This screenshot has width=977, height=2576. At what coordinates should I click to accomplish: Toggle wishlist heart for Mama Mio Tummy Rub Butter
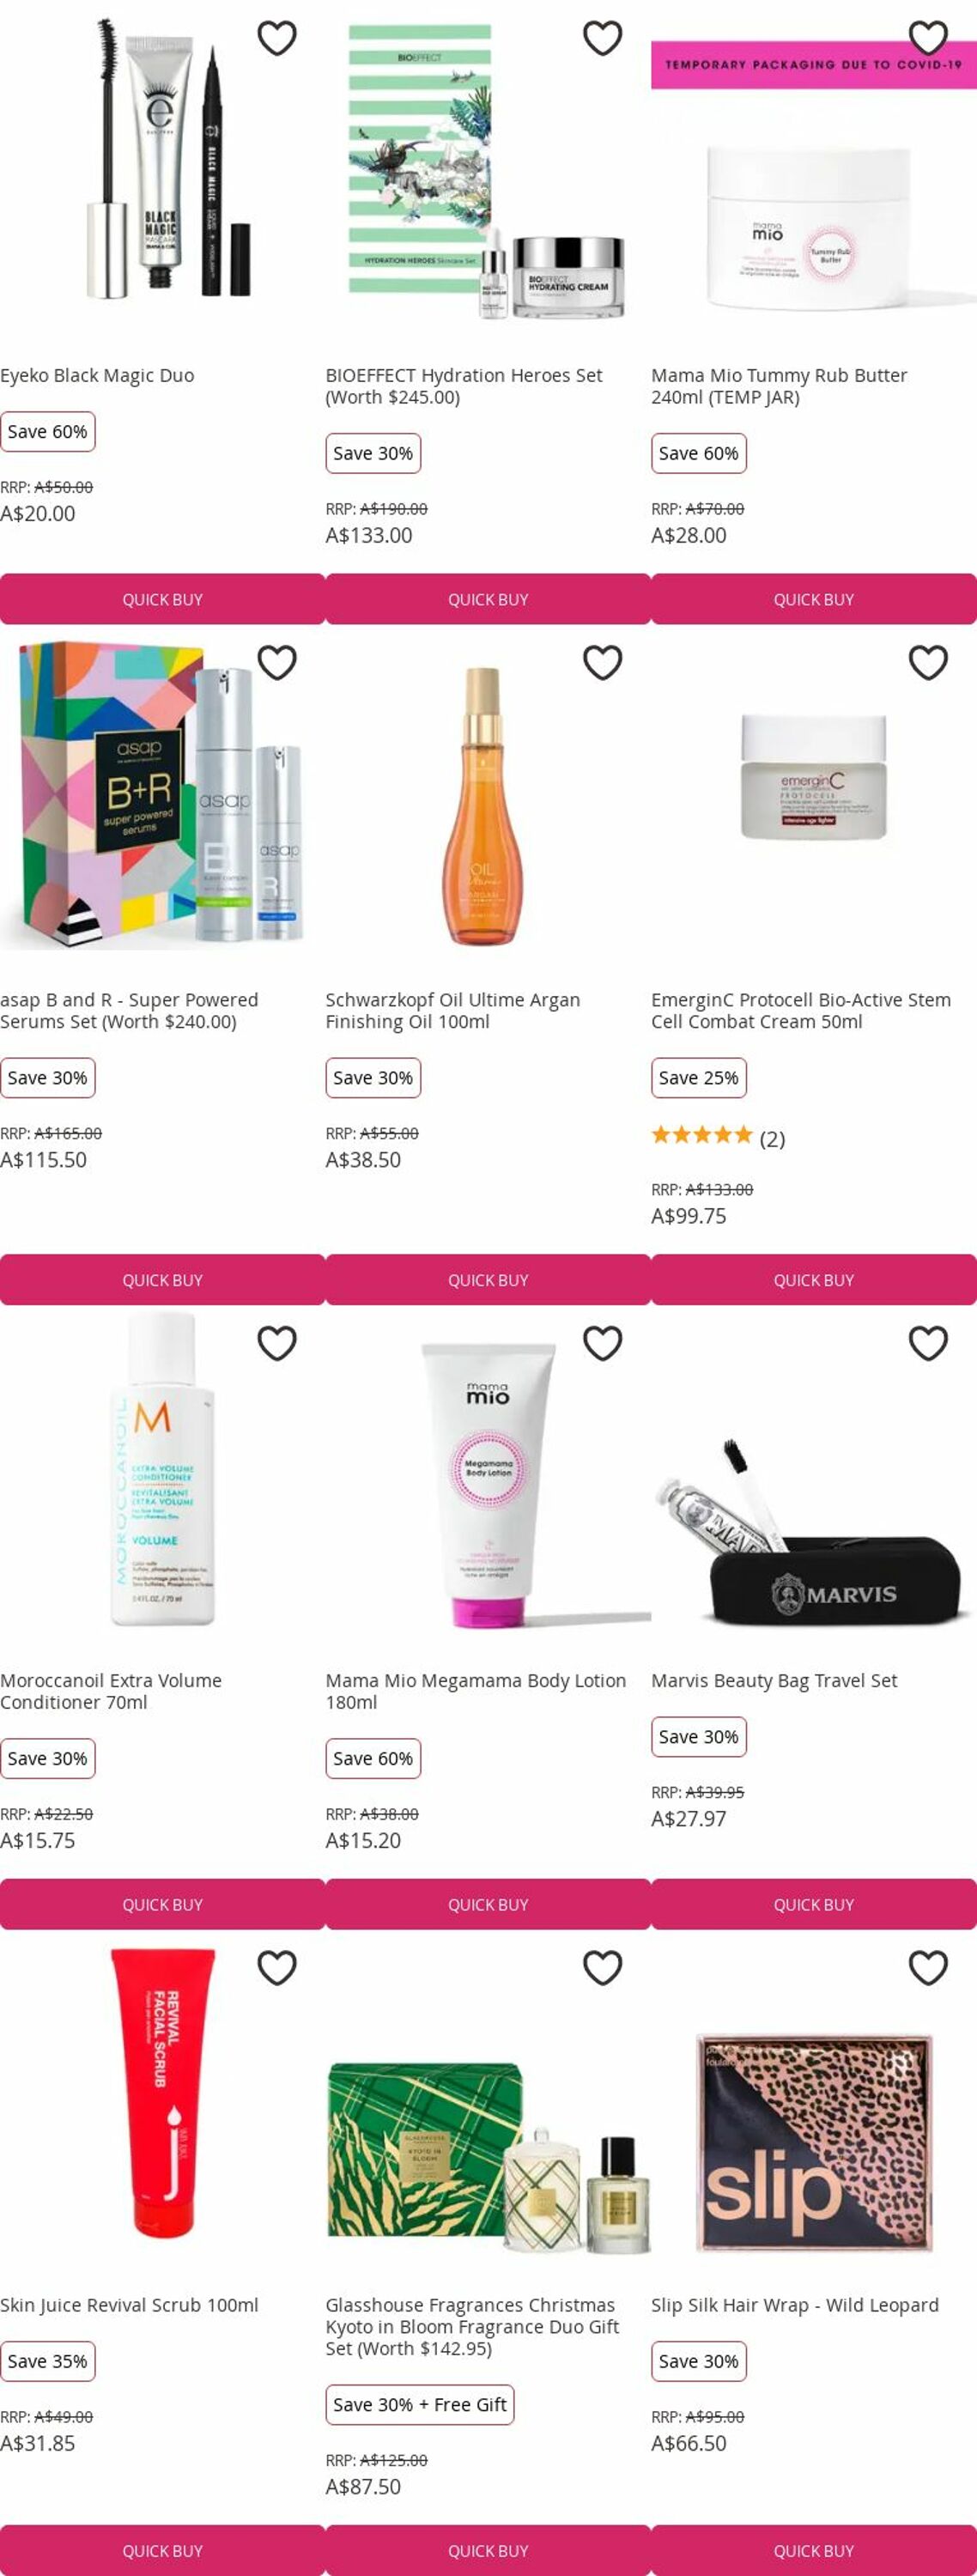(928, 38)
